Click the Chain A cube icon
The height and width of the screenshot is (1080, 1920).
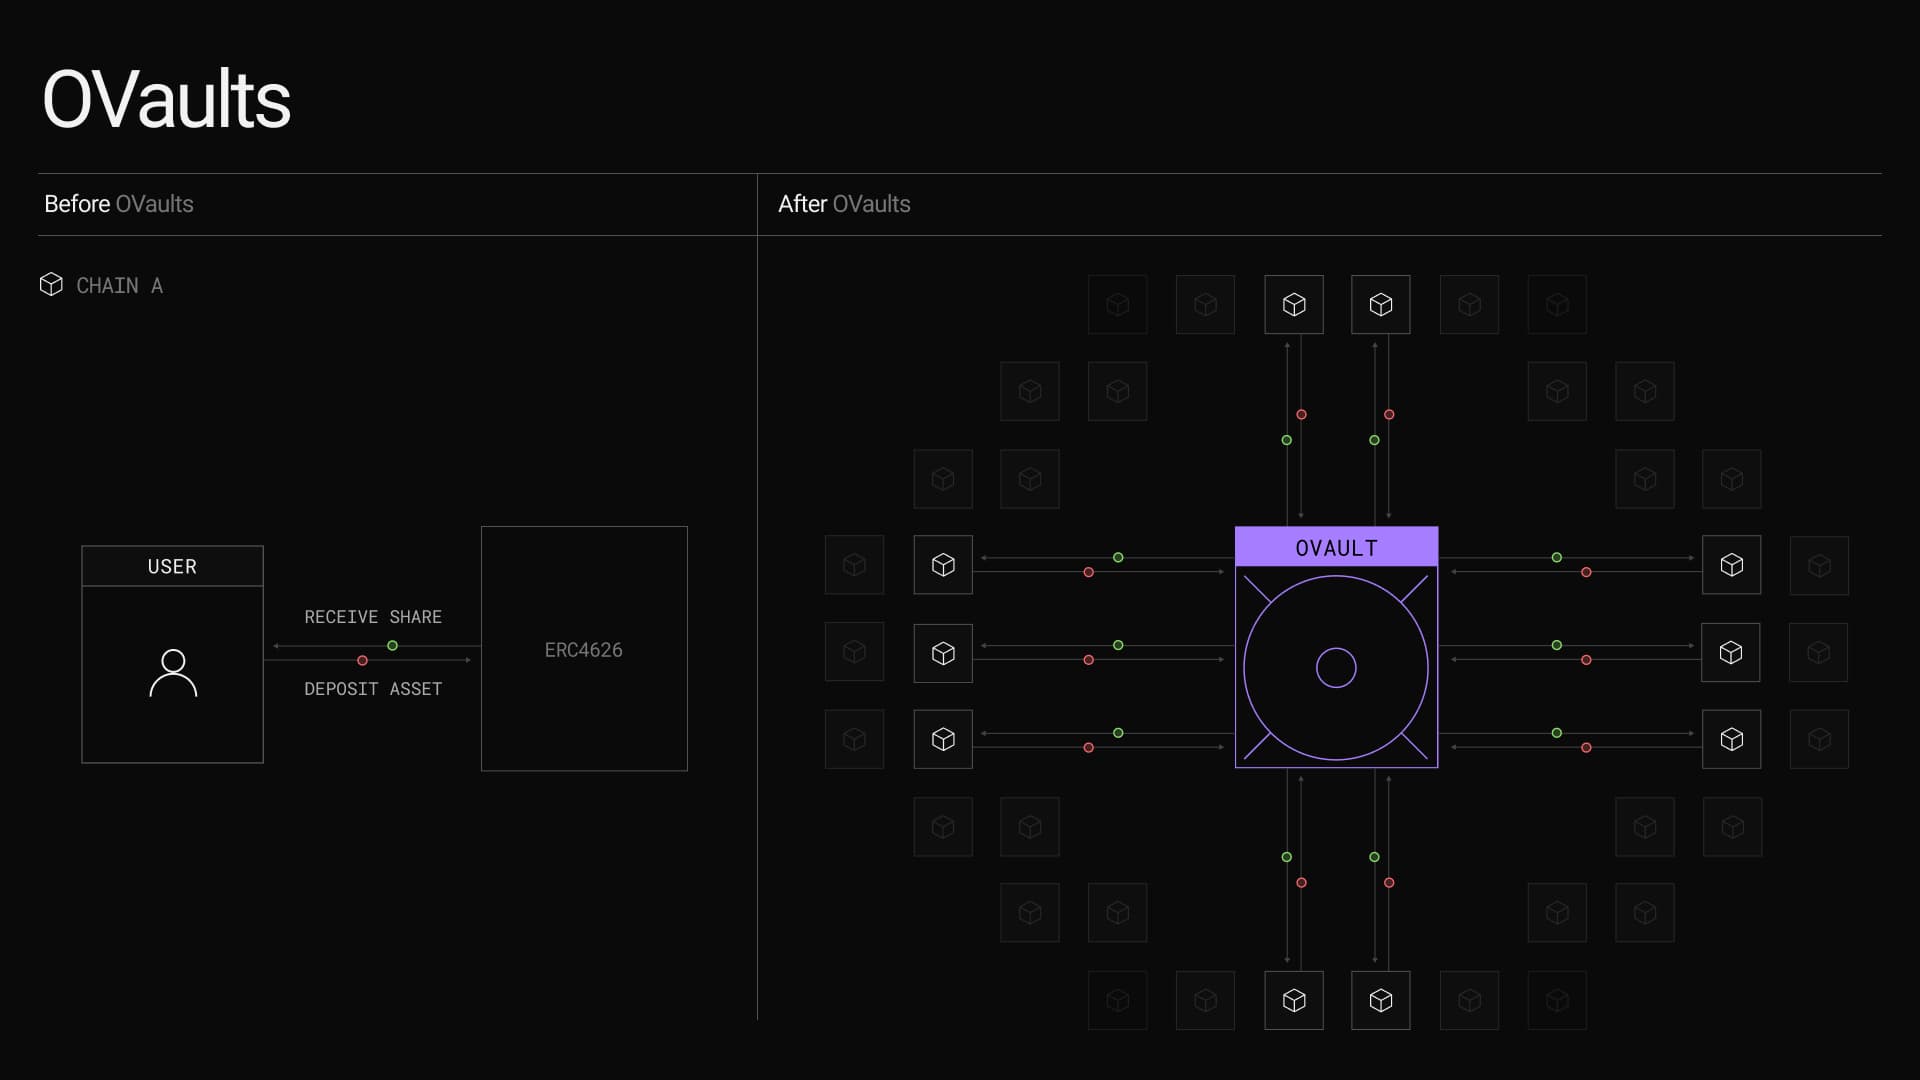pos(51,285)
